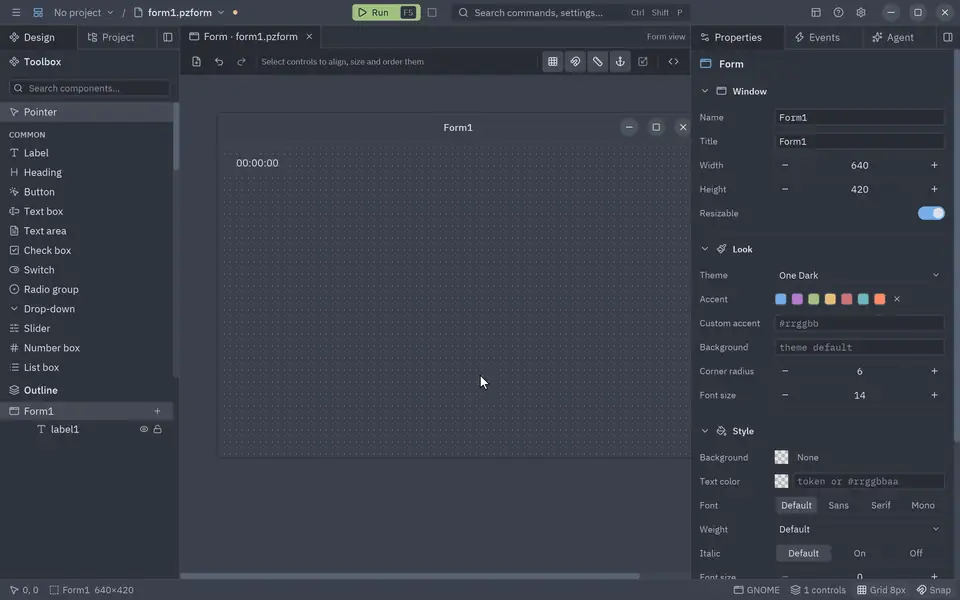Decrease the Height value with minus
This screenshot has height=600, width=960.
pos(785,189)
